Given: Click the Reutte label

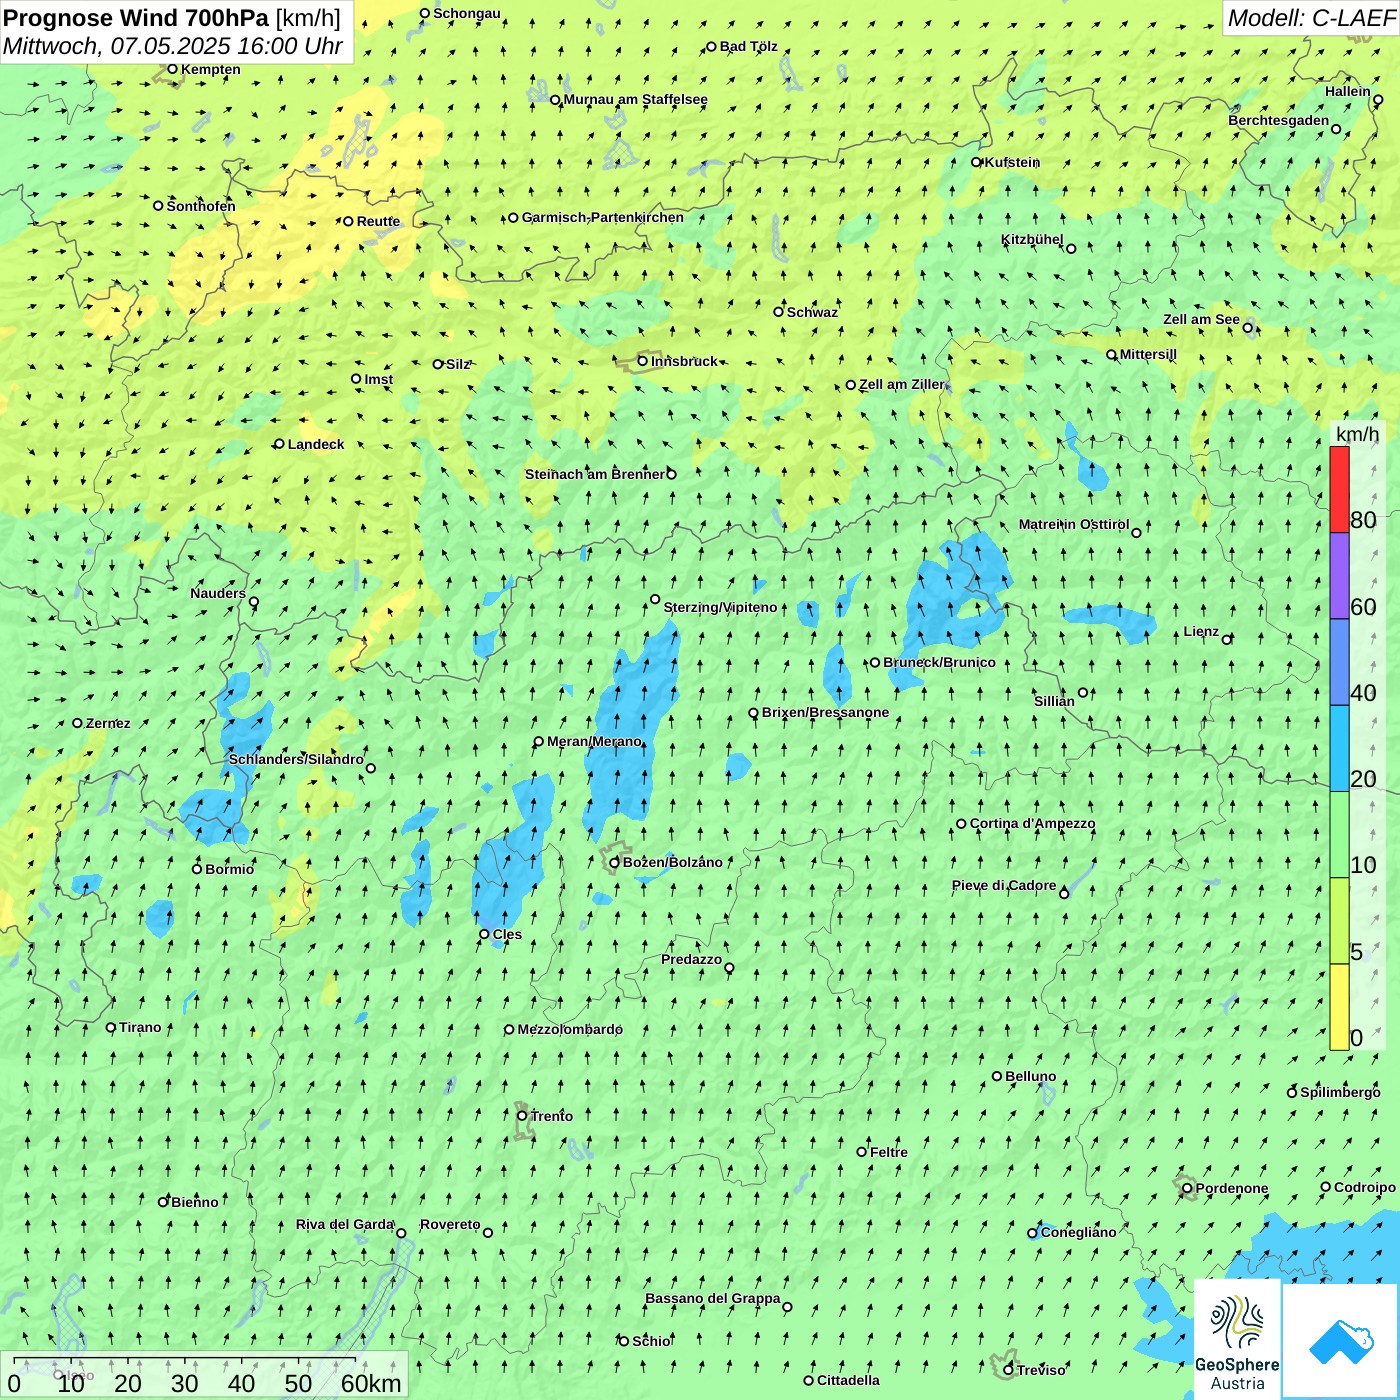Looking at the screenshot, I should point(378,221).
